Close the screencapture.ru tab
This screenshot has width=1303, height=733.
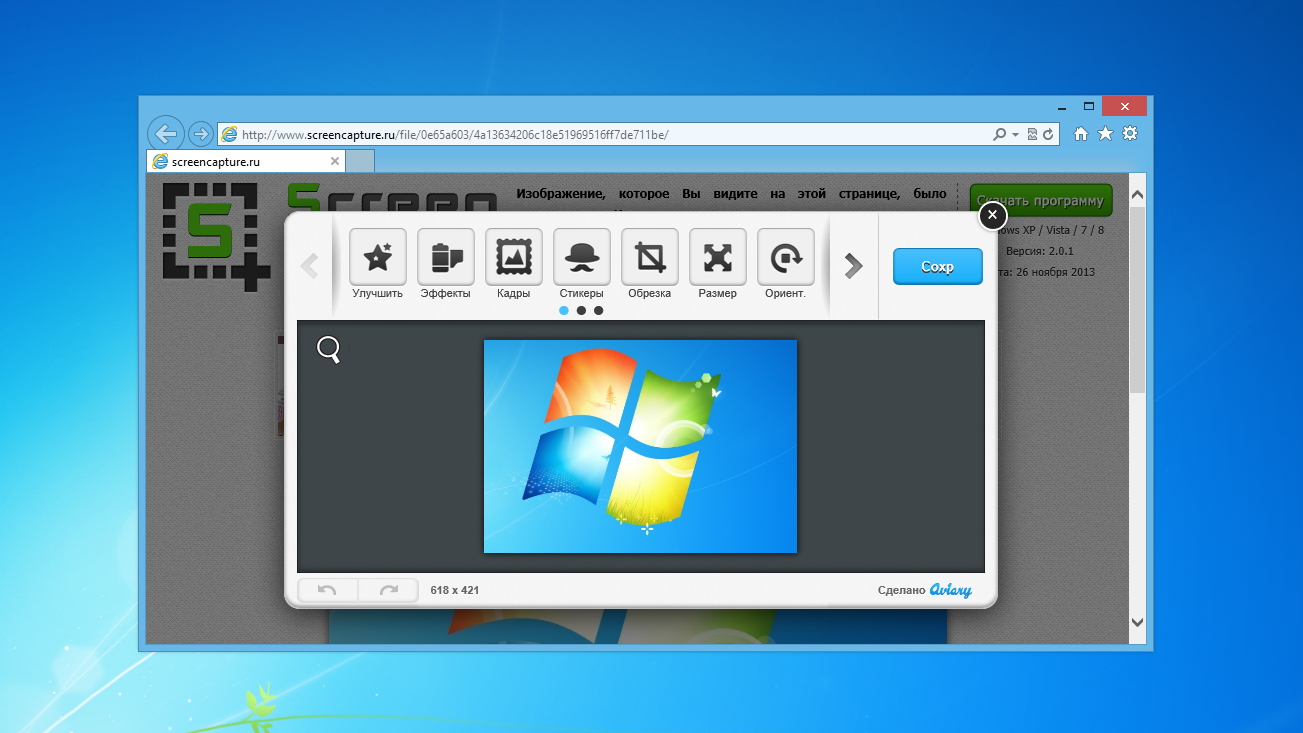335,161
